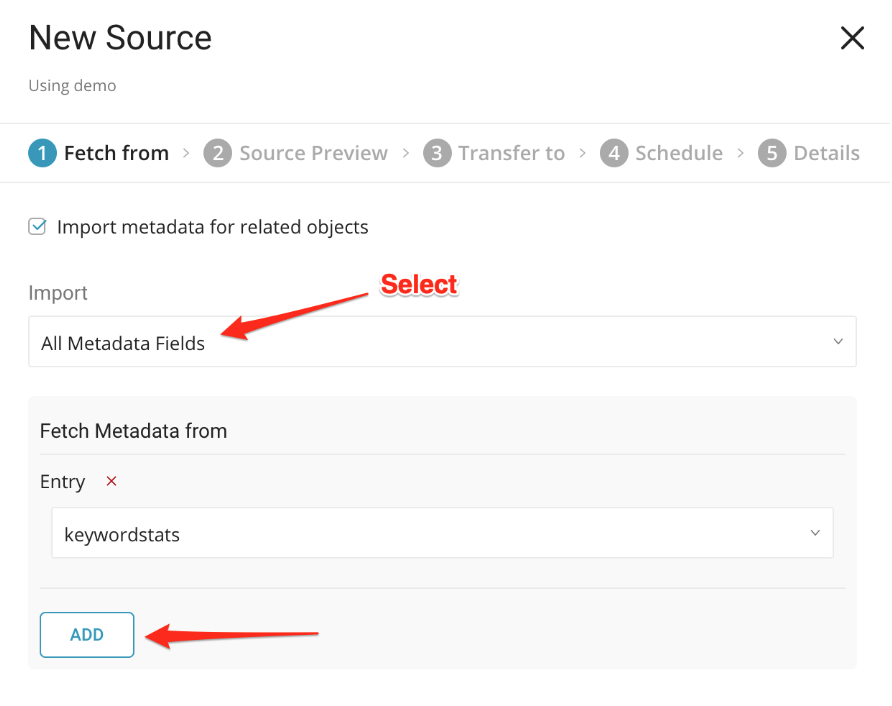Image resolution: width=892 pixels, height=706 pixels.
Task: Click the step 1 circle icon
Action: click(42, 153)
